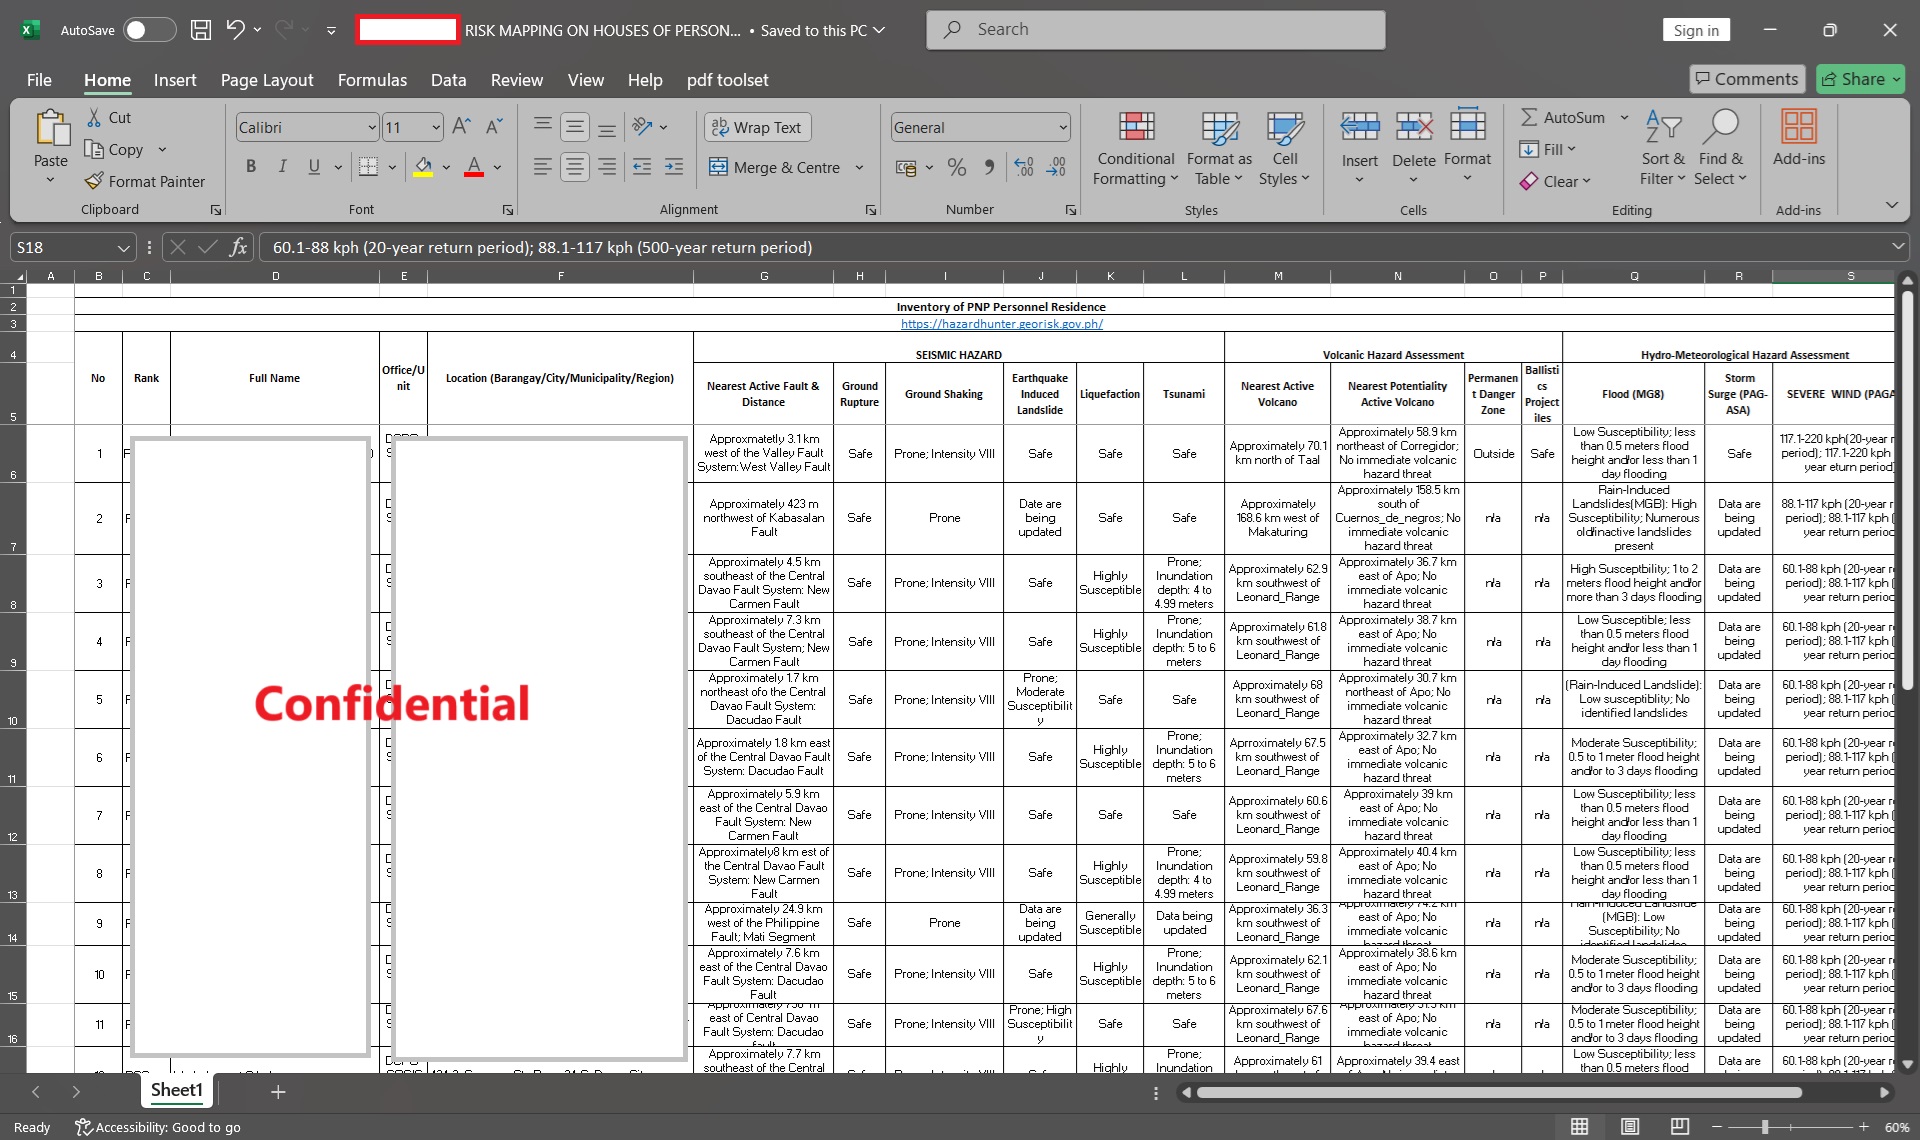This screenshot has height=1140, width=1920.
Task: Click the Insert Function fx icon
Action: pos(238,247)
